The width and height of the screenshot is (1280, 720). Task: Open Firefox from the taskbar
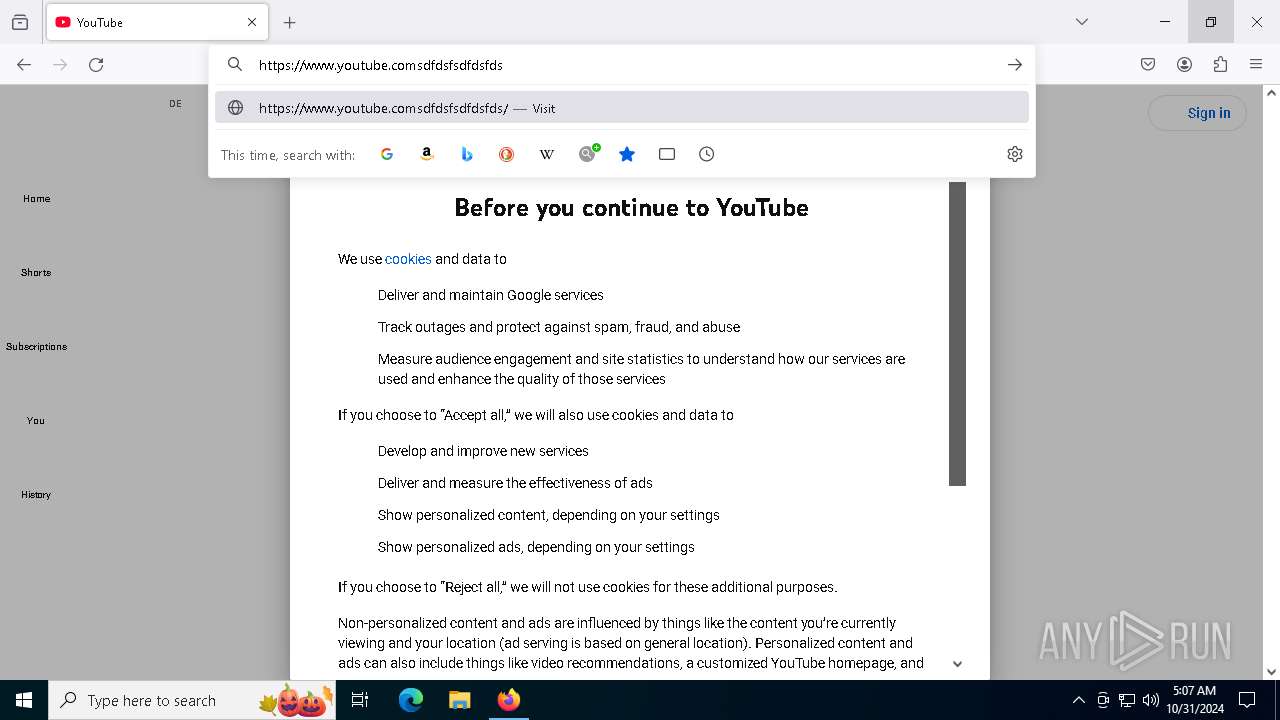[508, 700]
